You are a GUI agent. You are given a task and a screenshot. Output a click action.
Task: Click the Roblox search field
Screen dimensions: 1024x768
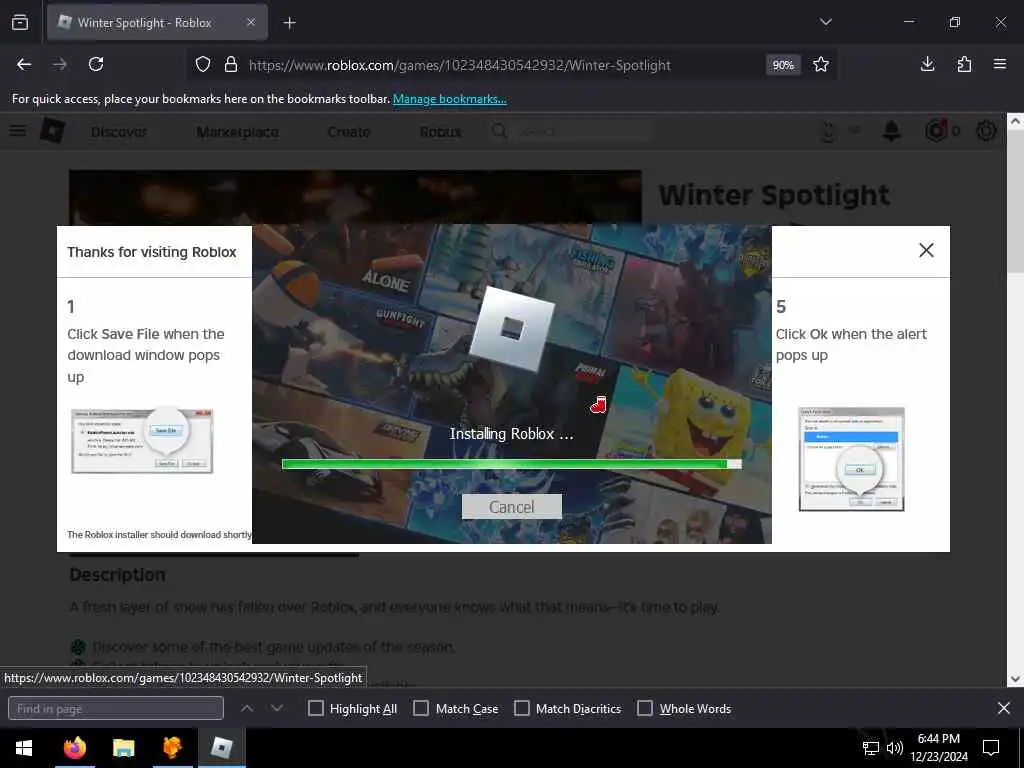pyautogui.click(x=572, y=131)
